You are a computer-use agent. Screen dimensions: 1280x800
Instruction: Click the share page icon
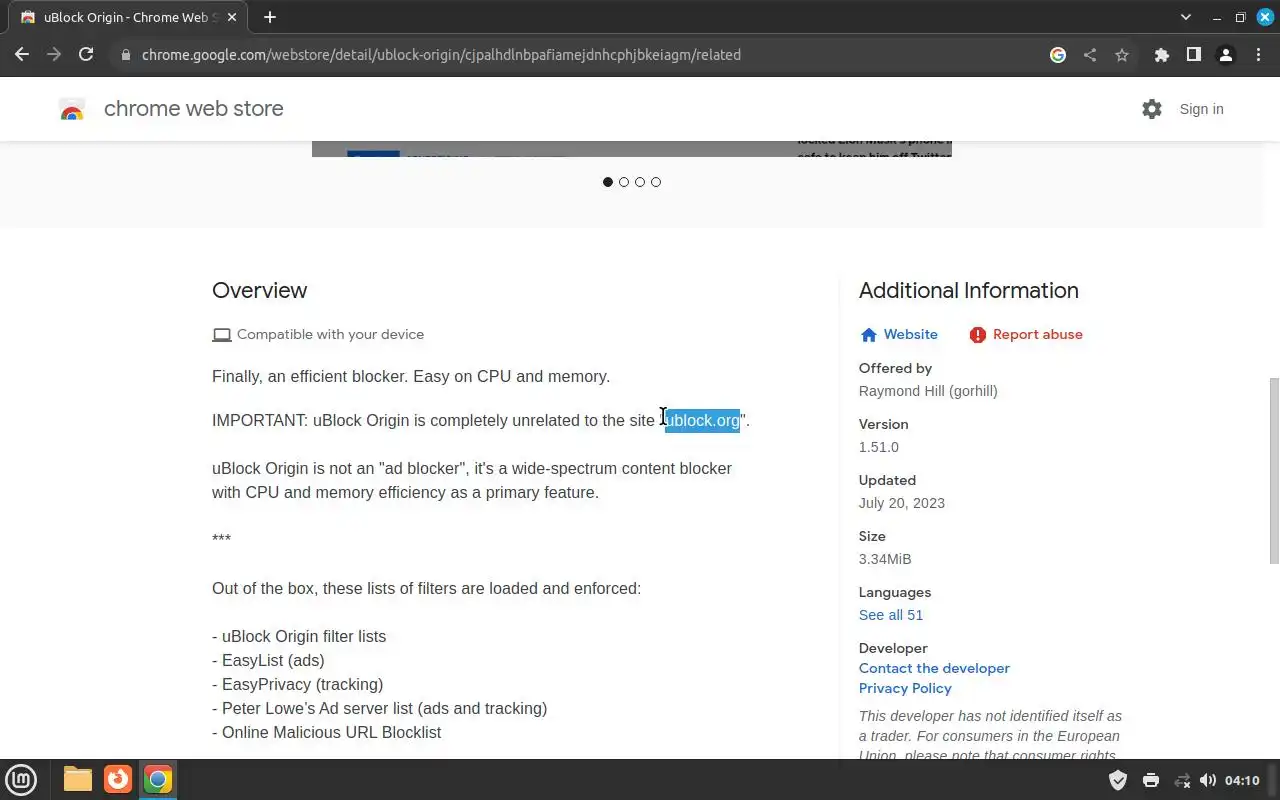(1090, 55)
